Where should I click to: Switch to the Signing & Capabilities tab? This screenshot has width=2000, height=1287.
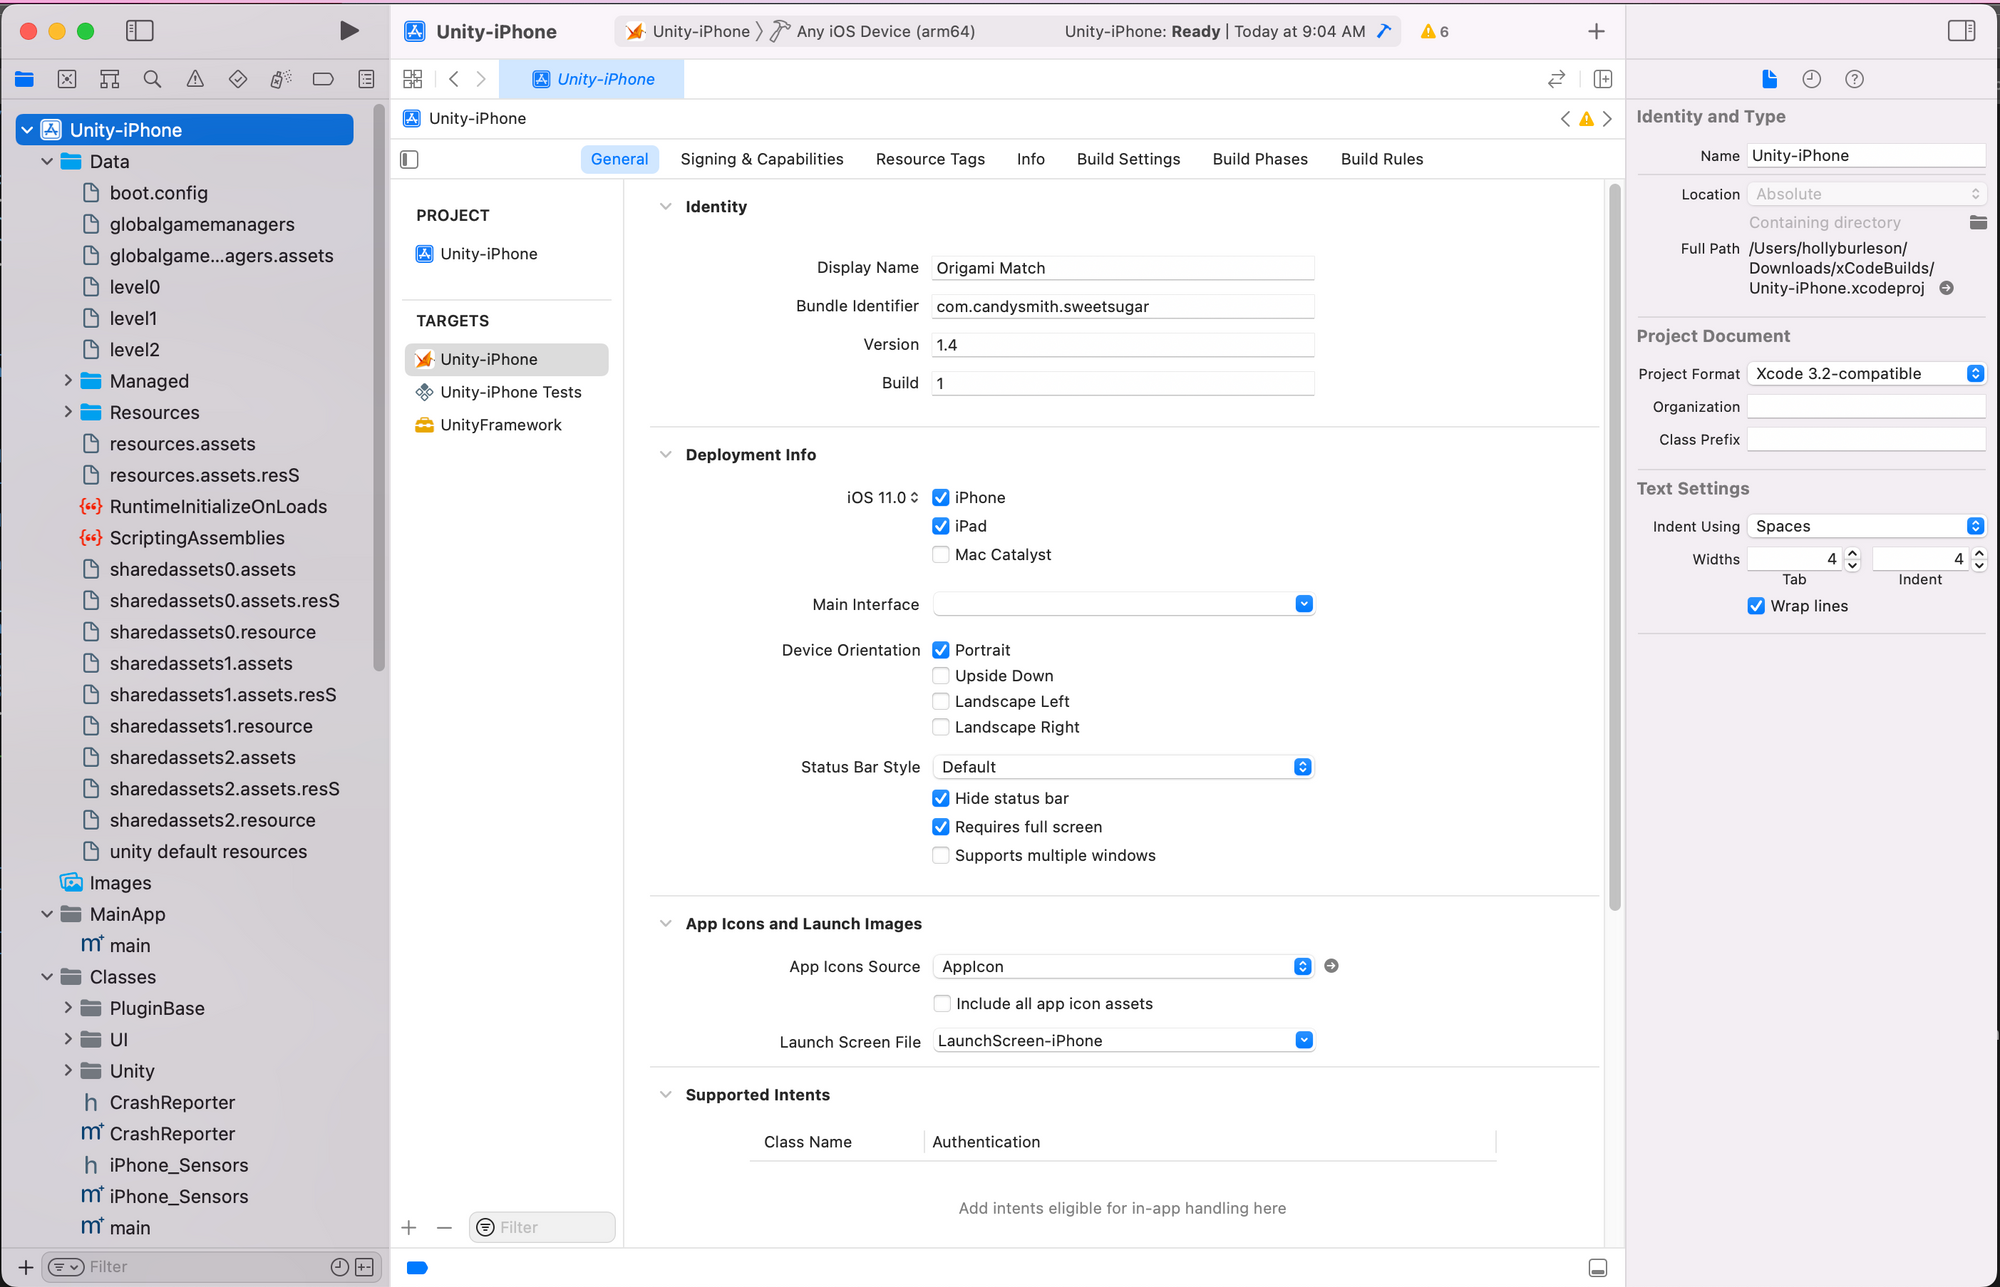pos(762,158)
